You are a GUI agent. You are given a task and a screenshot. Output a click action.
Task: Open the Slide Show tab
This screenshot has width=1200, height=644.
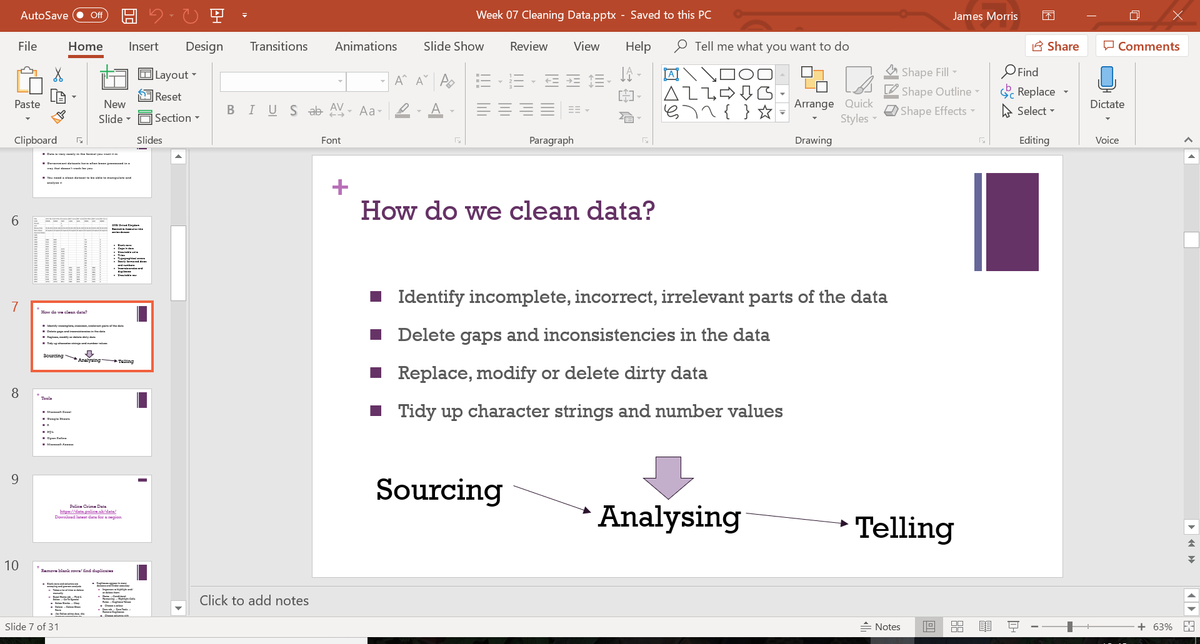[x=453, y=46]
